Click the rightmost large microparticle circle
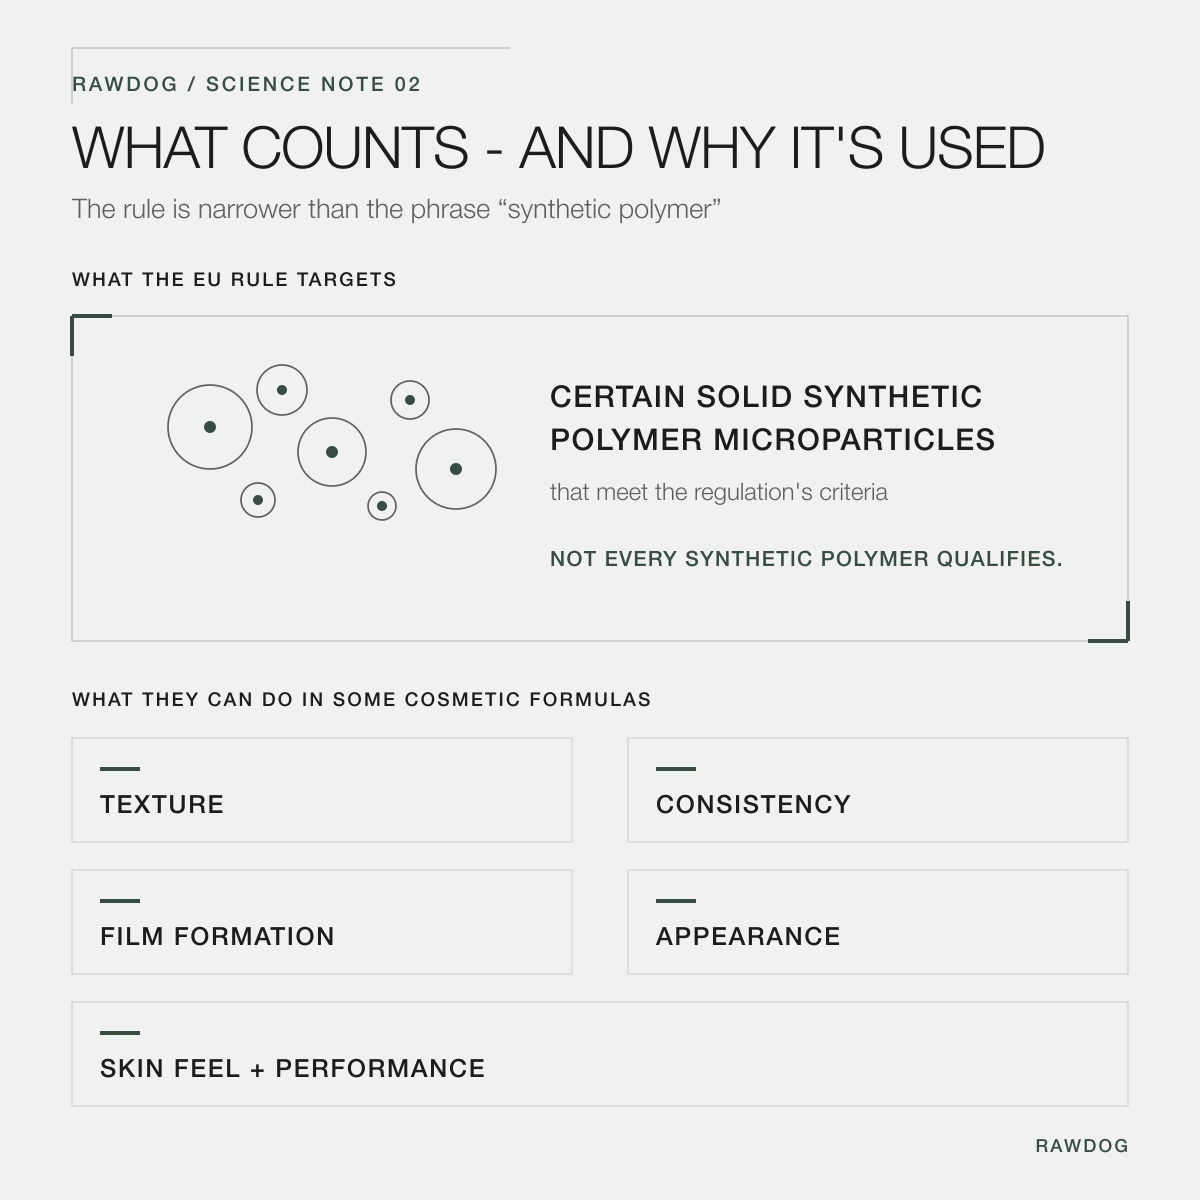1200x1200 pixels. pyautogui.click(x=456, y=469)
